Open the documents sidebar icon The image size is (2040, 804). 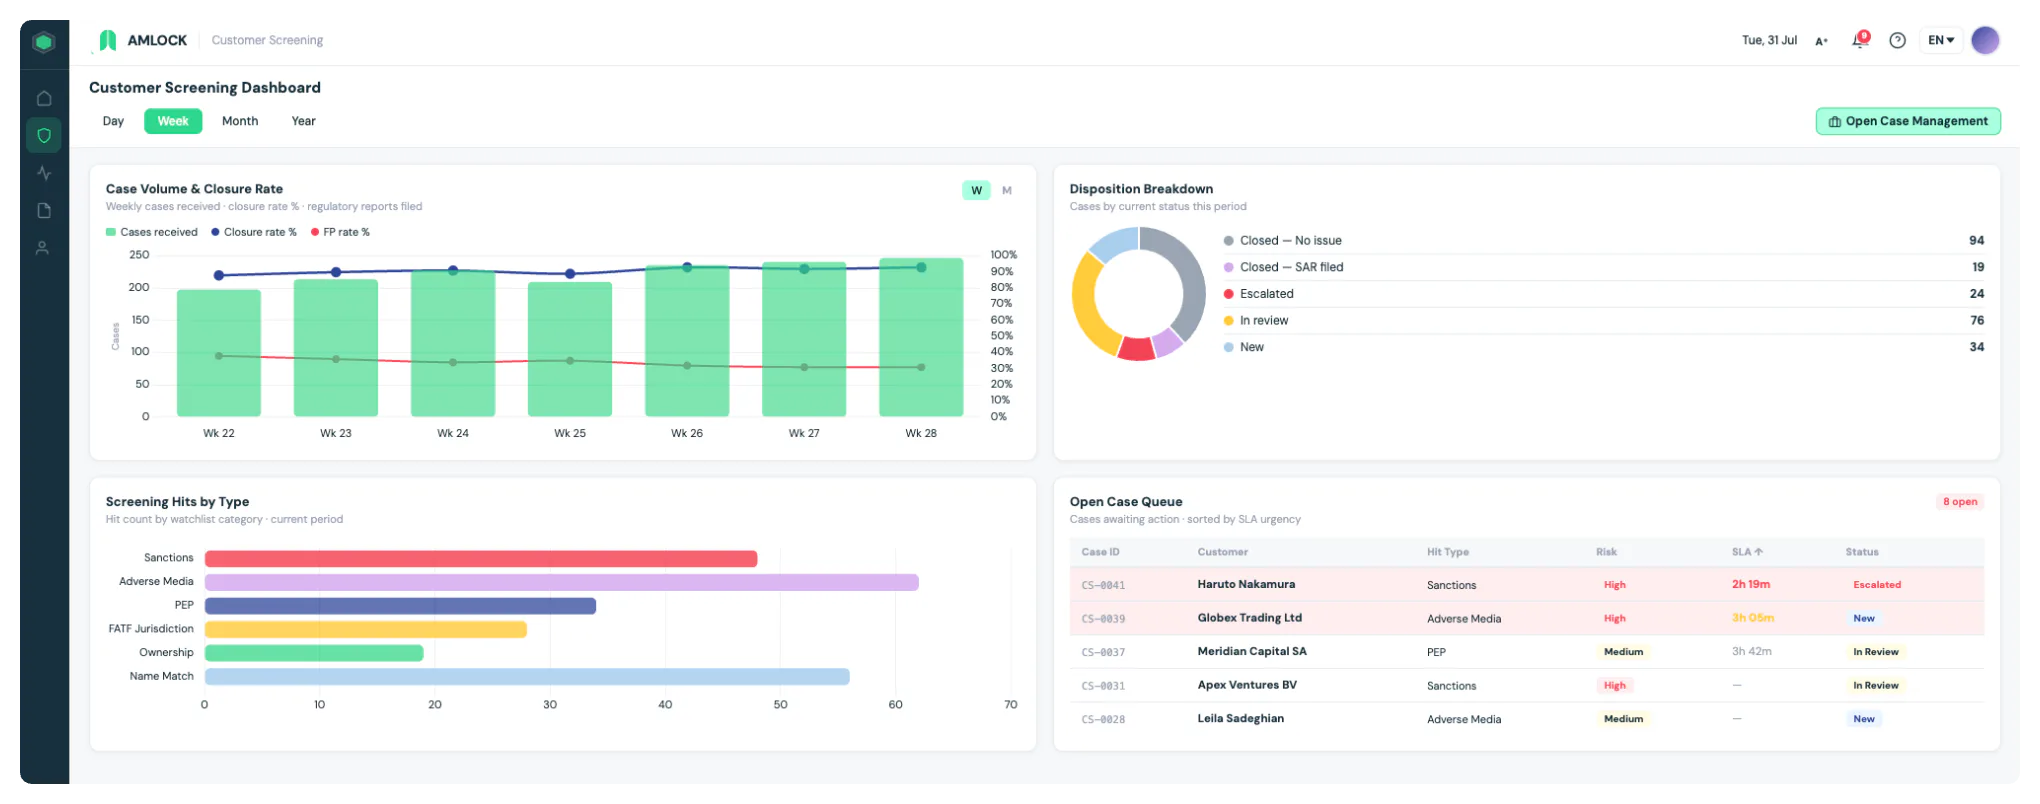click(44, 210)
